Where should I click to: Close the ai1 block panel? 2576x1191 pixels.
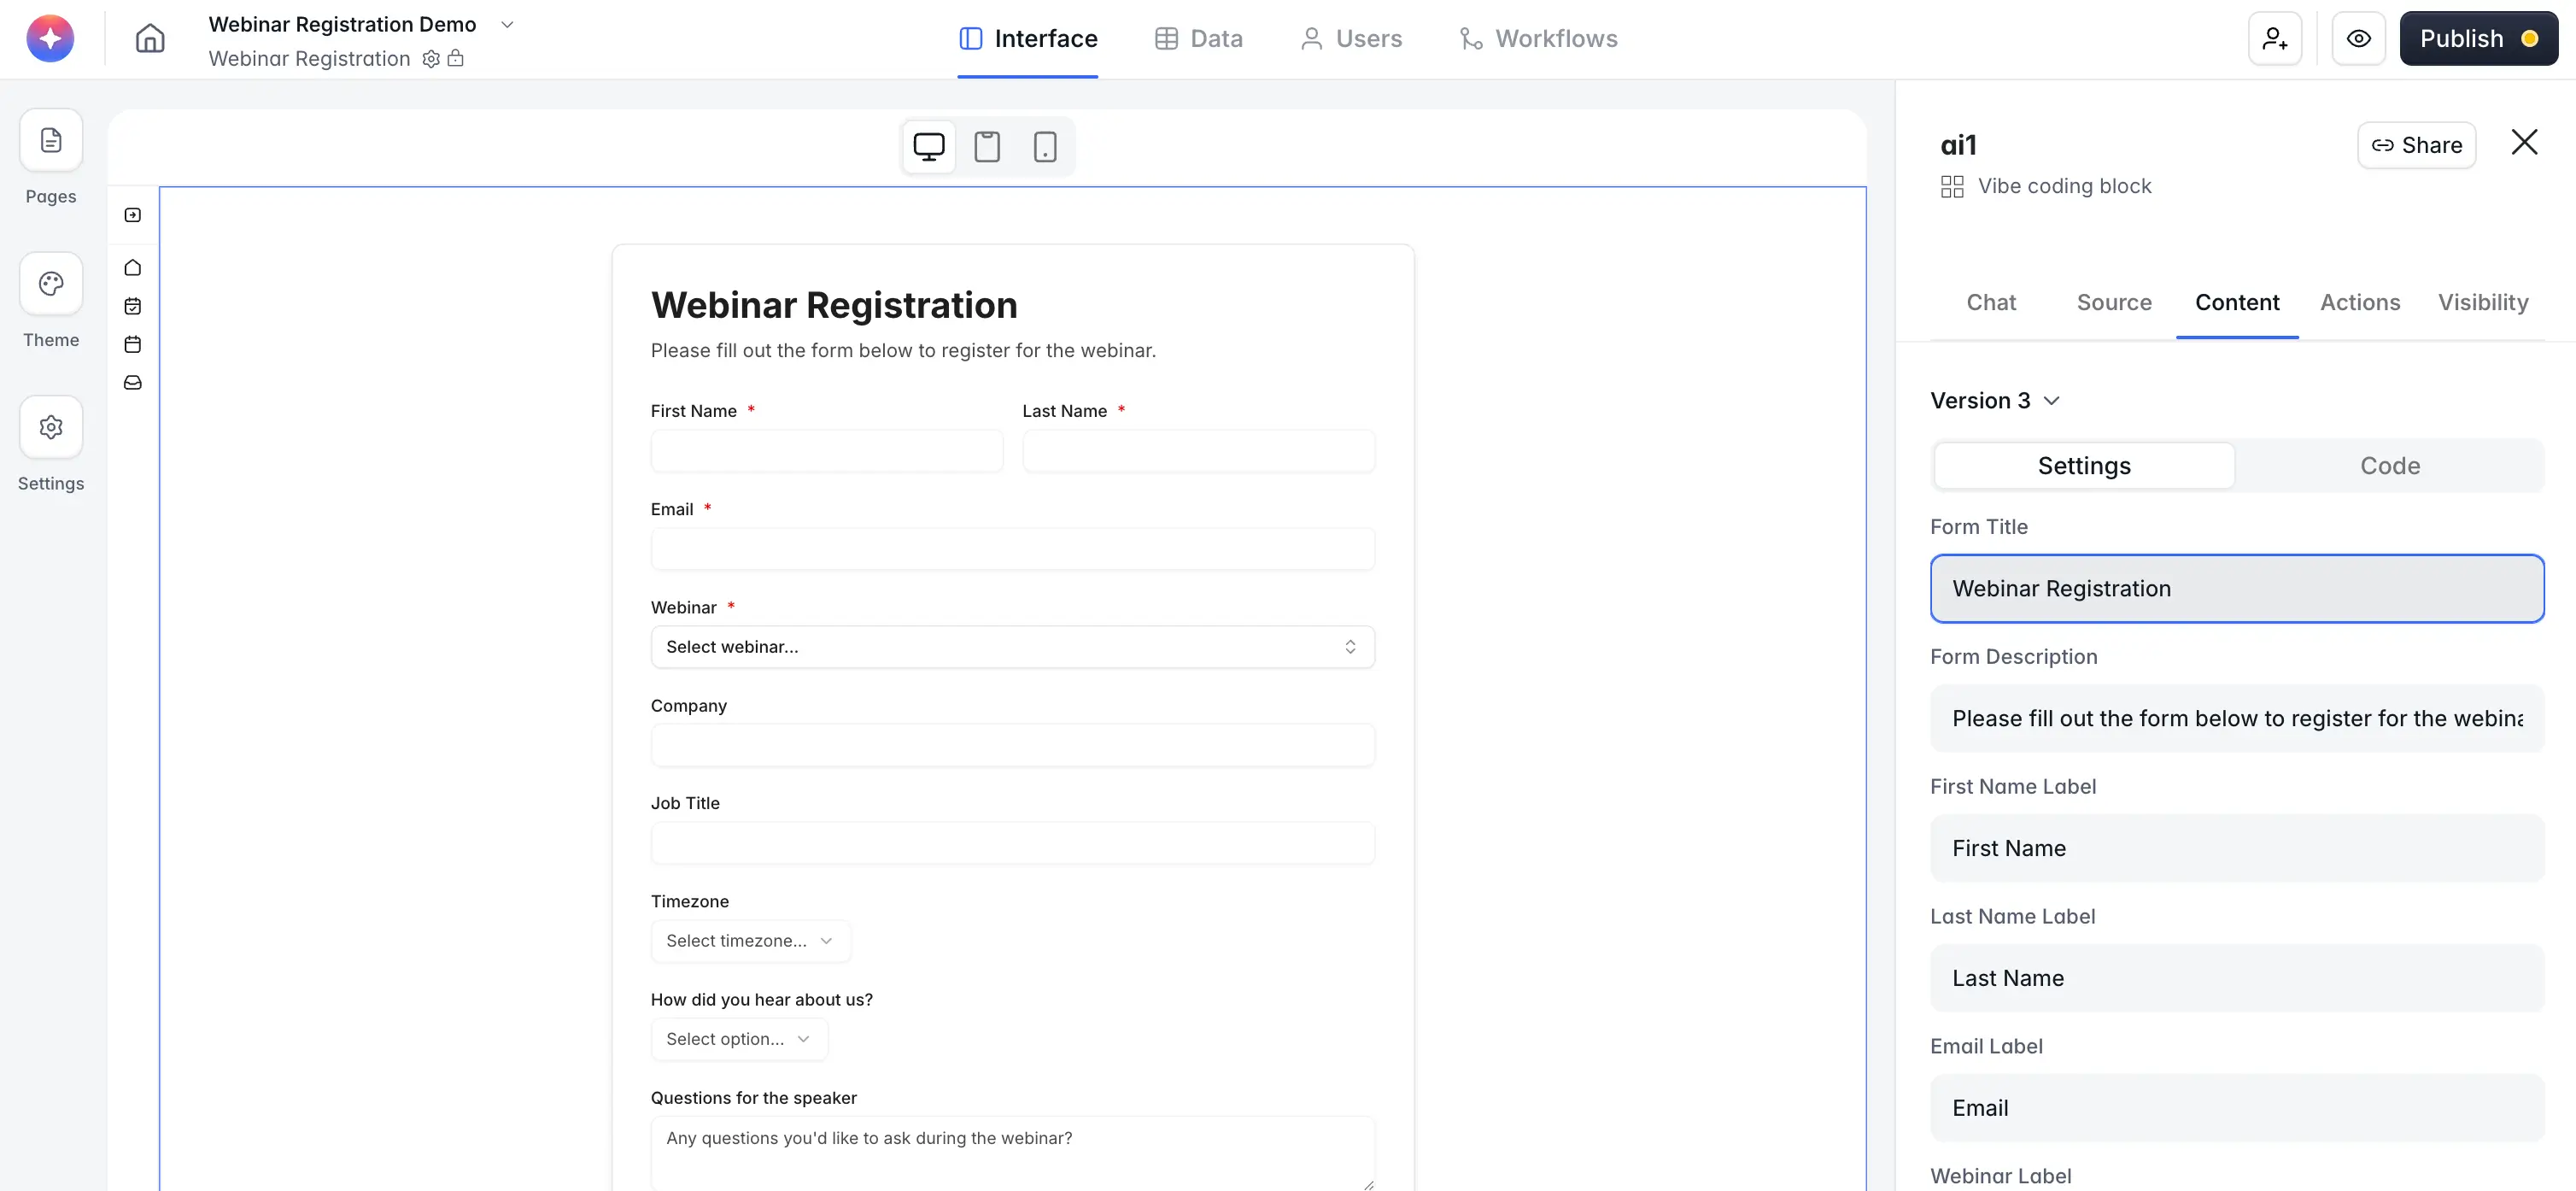click(x=2523, y=143)
